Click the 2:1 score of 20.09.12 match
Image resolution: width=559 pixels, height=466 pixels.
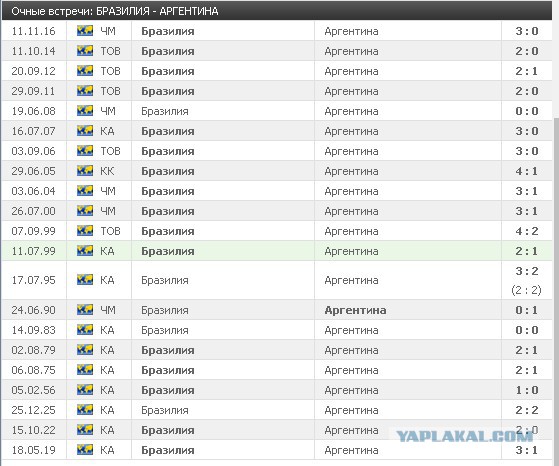click(x=527, y=71)
